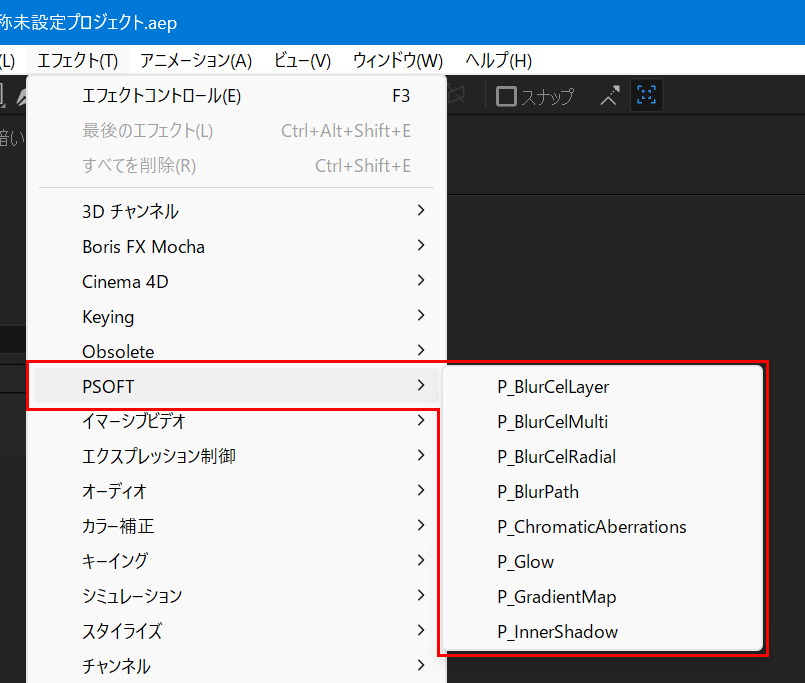The width and height of the screenshot is (805, 683).
Task: Expand the Cinema 4D submenu
Action: pyautogui.click(x=236, y=281)
